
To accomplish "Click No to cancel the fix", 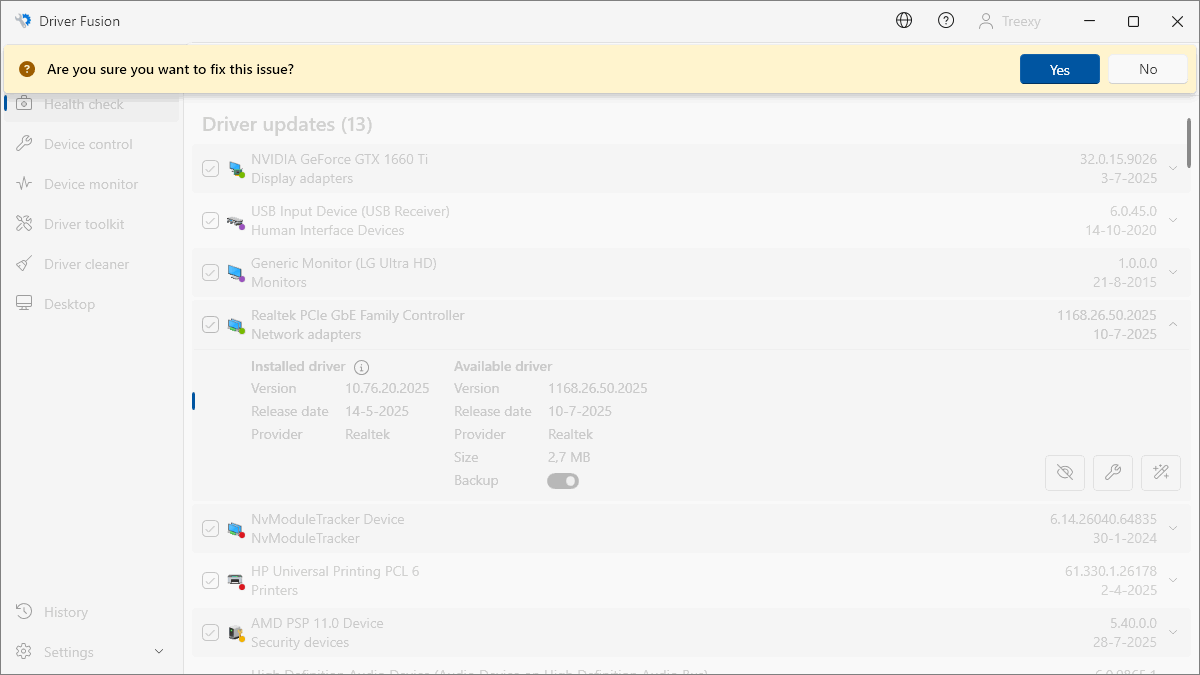I will [1148, 70].
